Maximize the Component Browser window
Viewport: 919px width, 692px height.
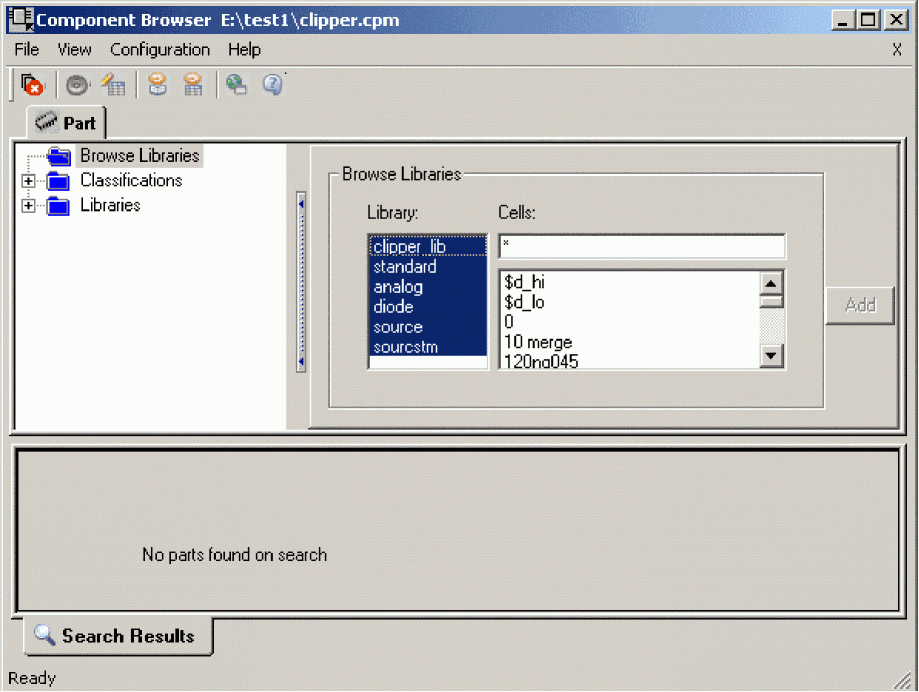(868, 21)
